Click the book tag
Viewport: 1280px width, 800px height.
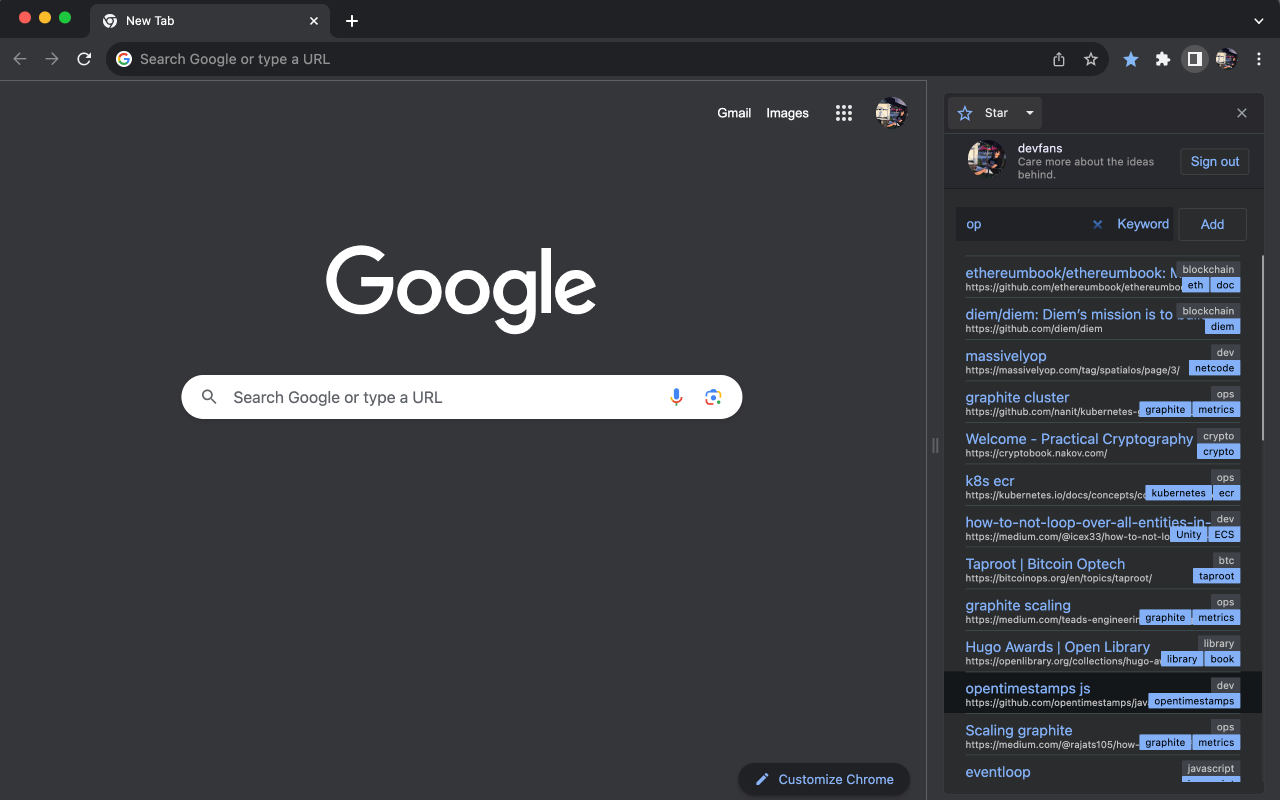[x=1222, y=659]
